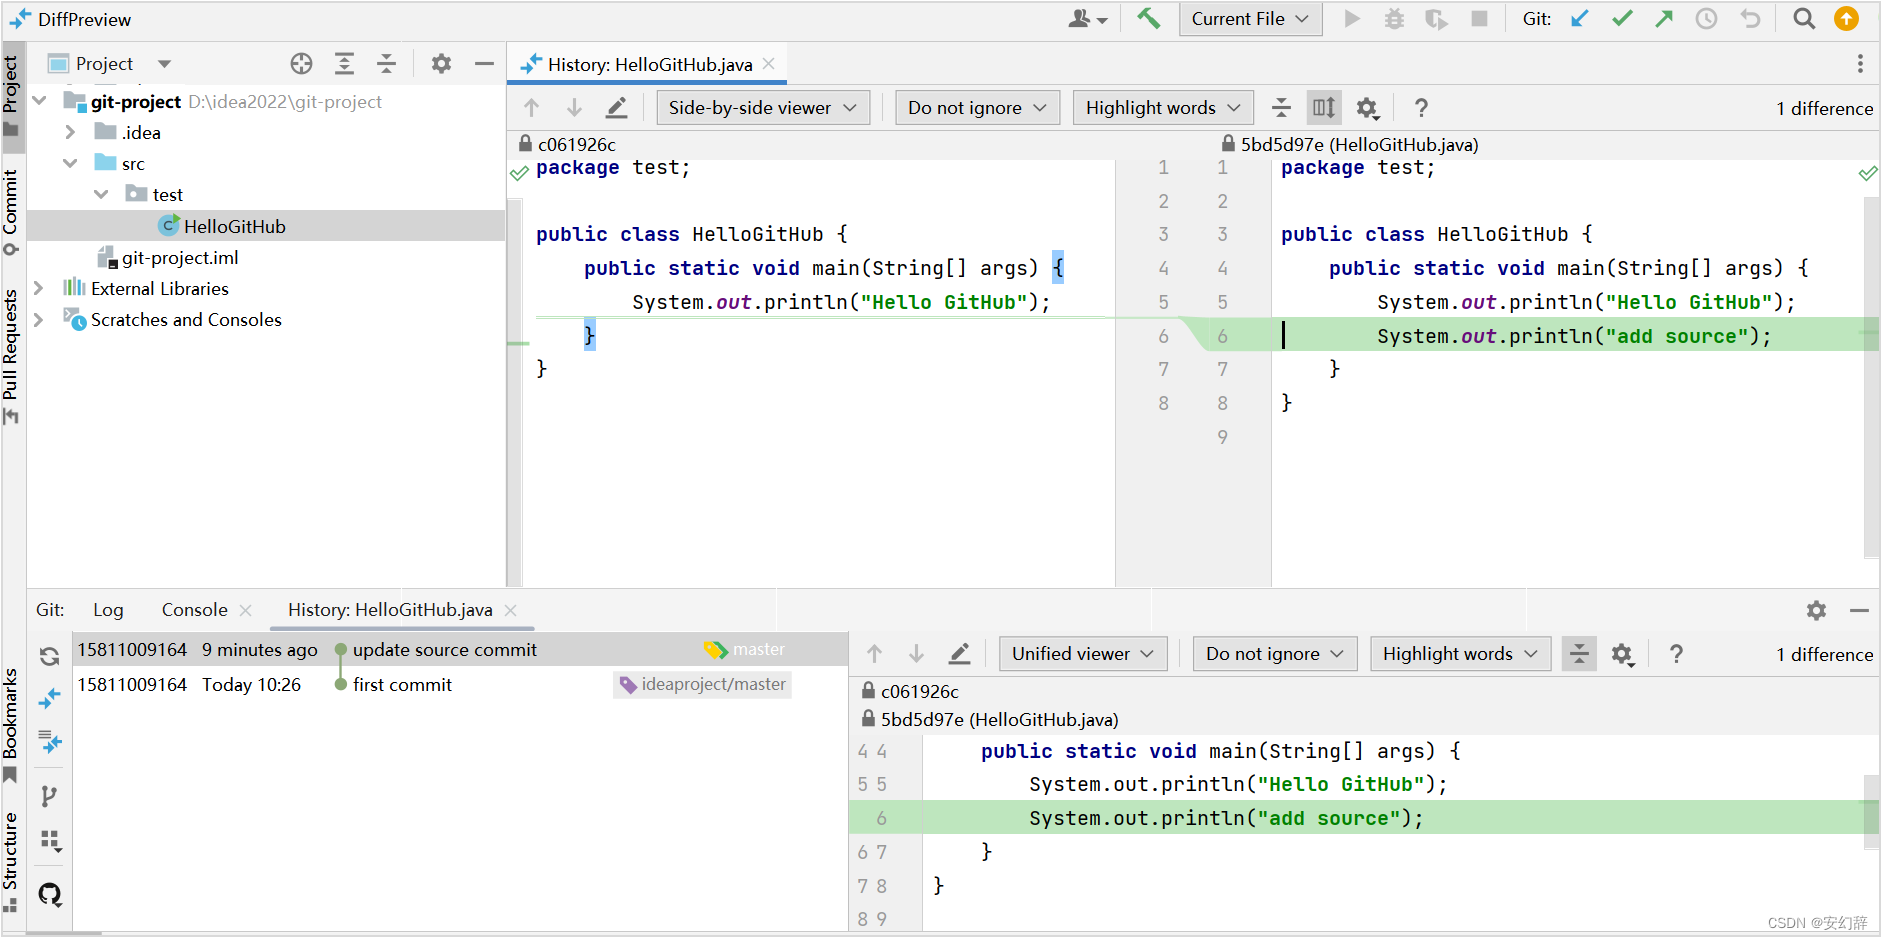The image size is (1883, 940).
Task: Open help question mark in top diff toolbar
Action: [1421, 108]
